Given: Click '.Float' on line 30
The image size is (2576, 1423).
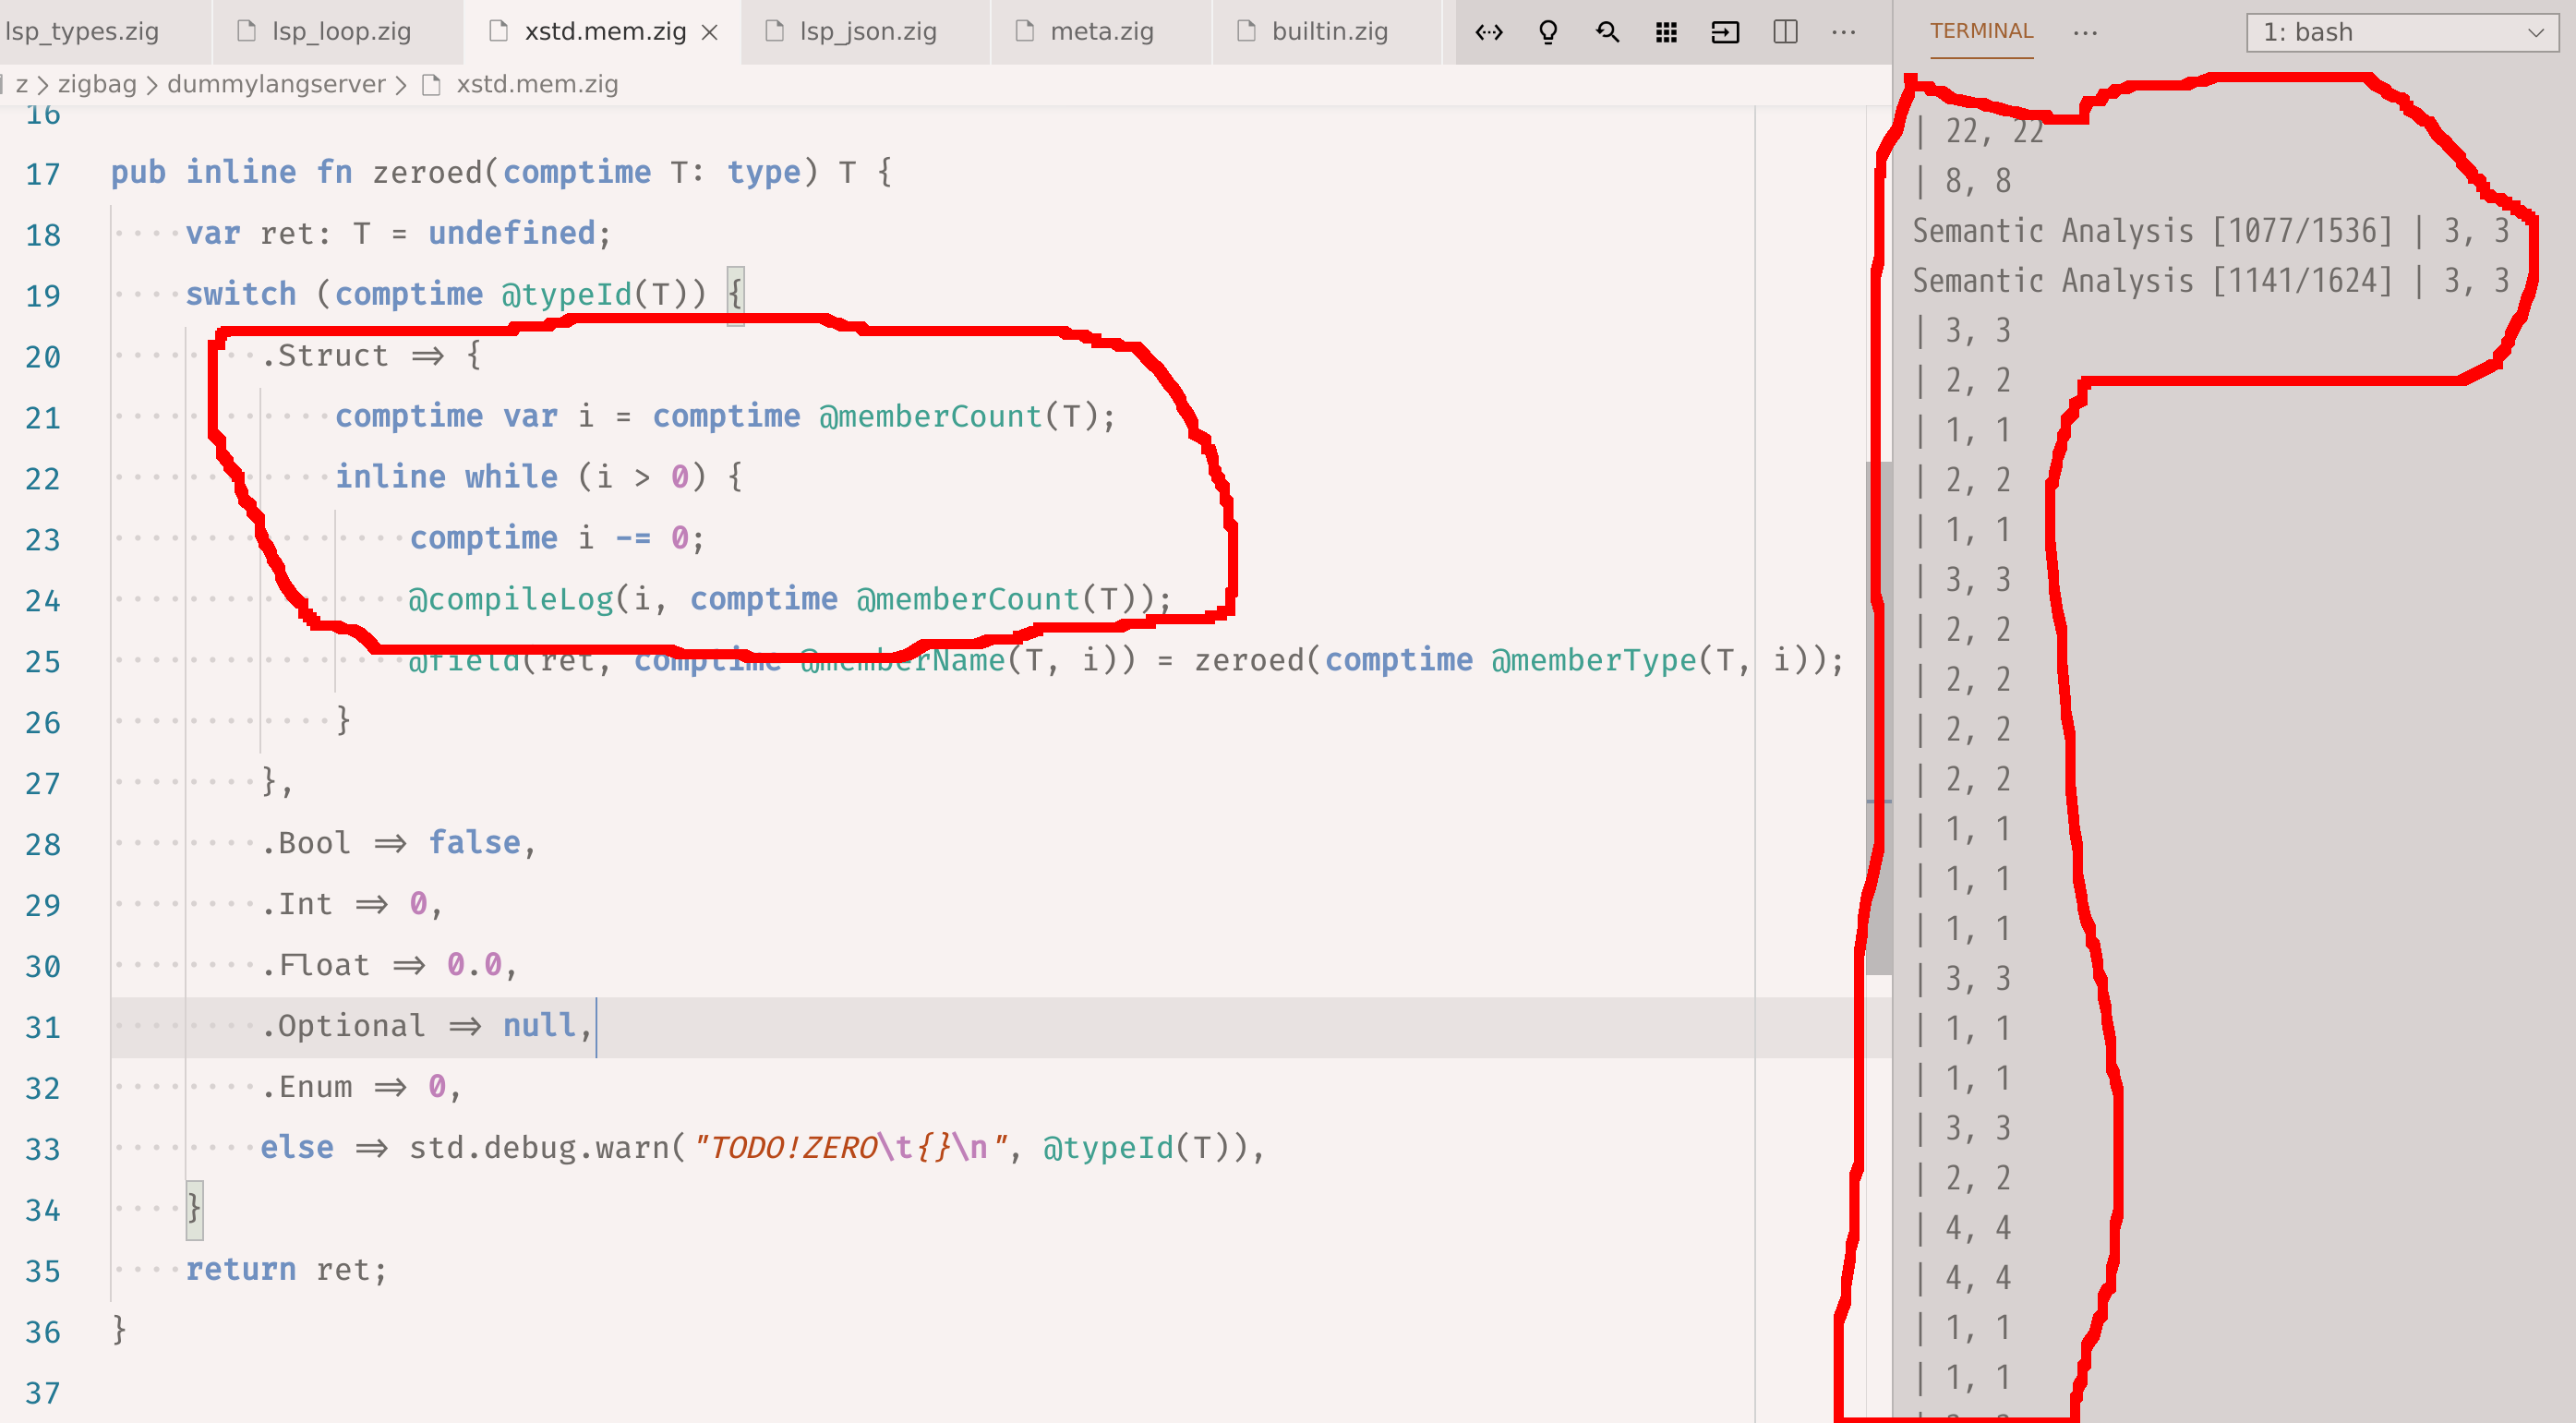Looking at the screenshot, I should pyautogui.click(x=316, y=965).
